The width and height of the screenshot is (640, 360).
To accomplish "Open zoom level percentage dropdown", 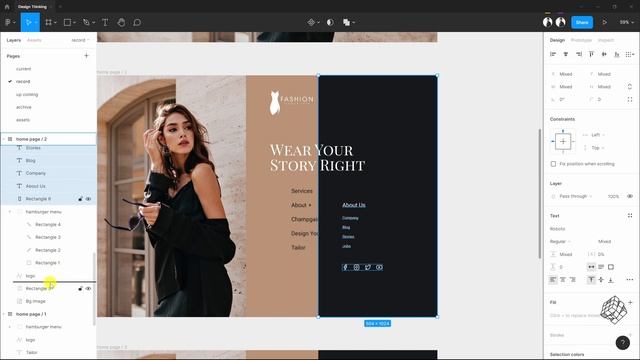I will pyautogui.click(x=627, y=22).
